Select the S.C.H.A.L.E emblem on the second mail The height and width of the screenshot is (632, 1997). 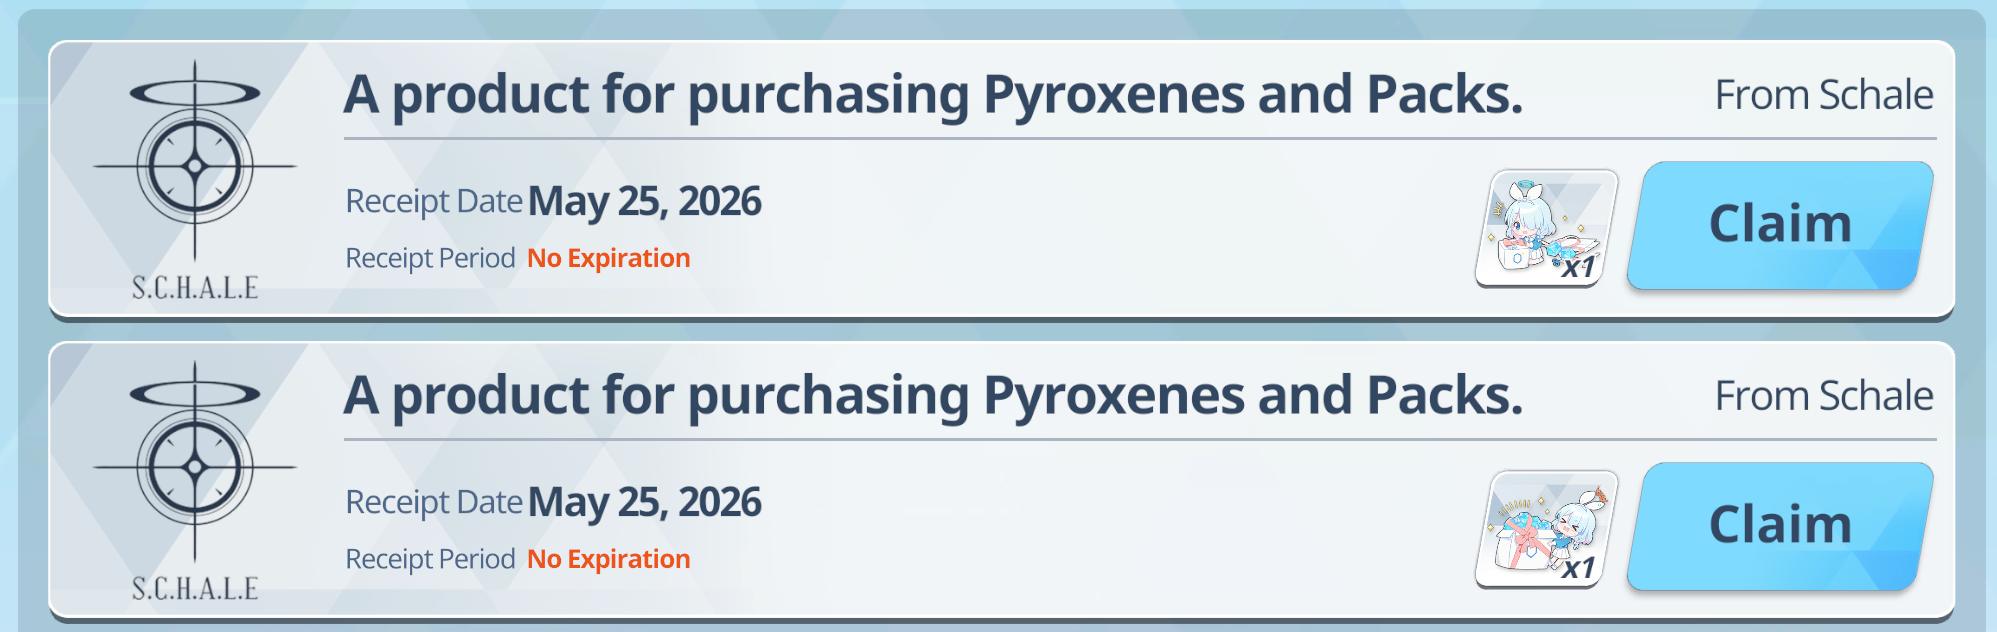click(195, 481)
